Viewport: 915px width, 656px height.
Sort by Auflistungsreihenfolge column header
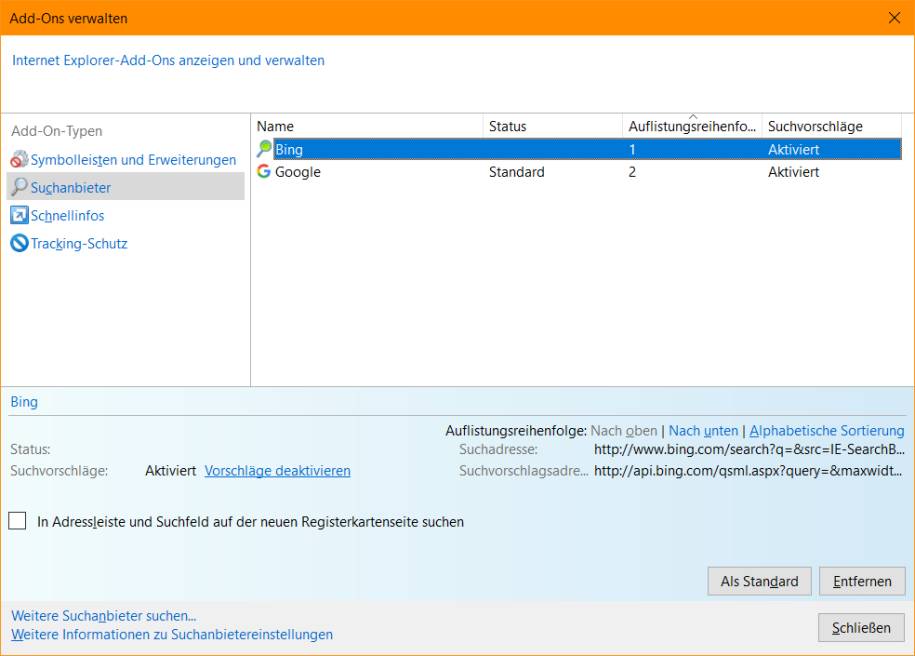(x=692, y=126)
